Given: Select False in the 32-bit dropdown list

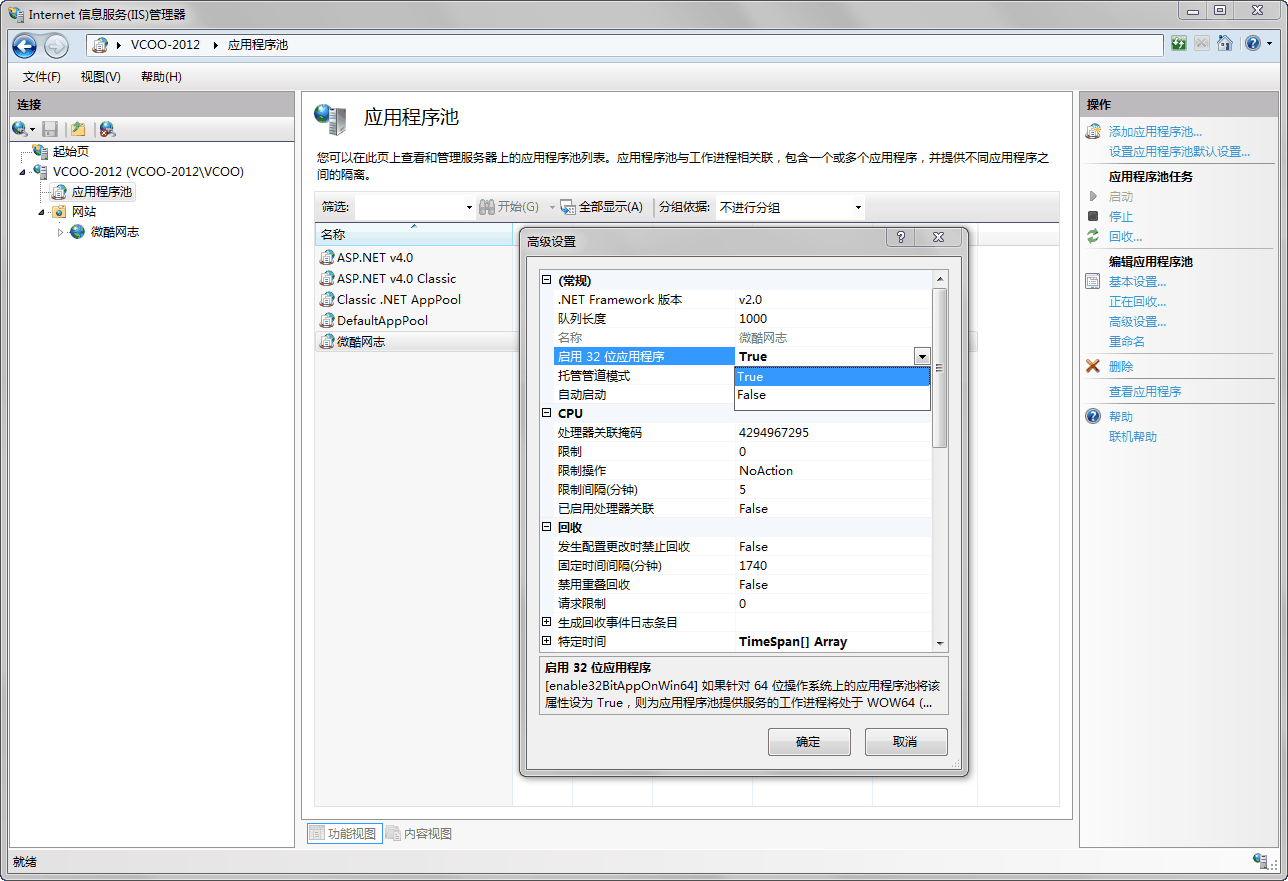Looking at the screenshot, I should 752,395.
